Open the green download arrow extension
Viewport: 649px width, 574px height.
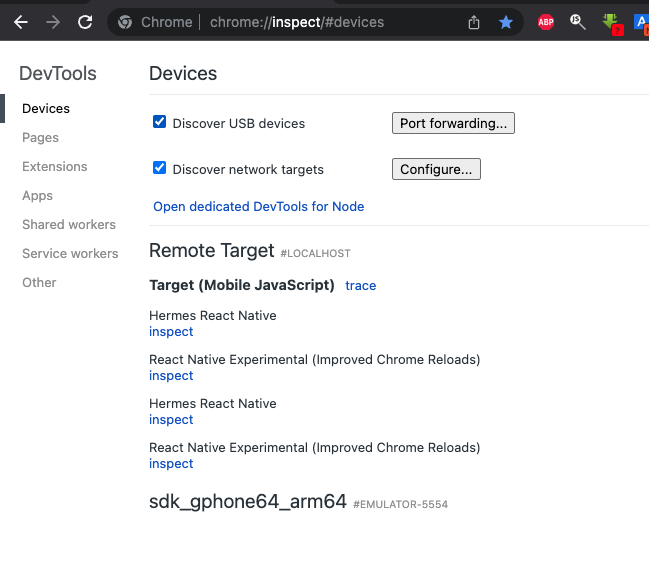[612, 24]
